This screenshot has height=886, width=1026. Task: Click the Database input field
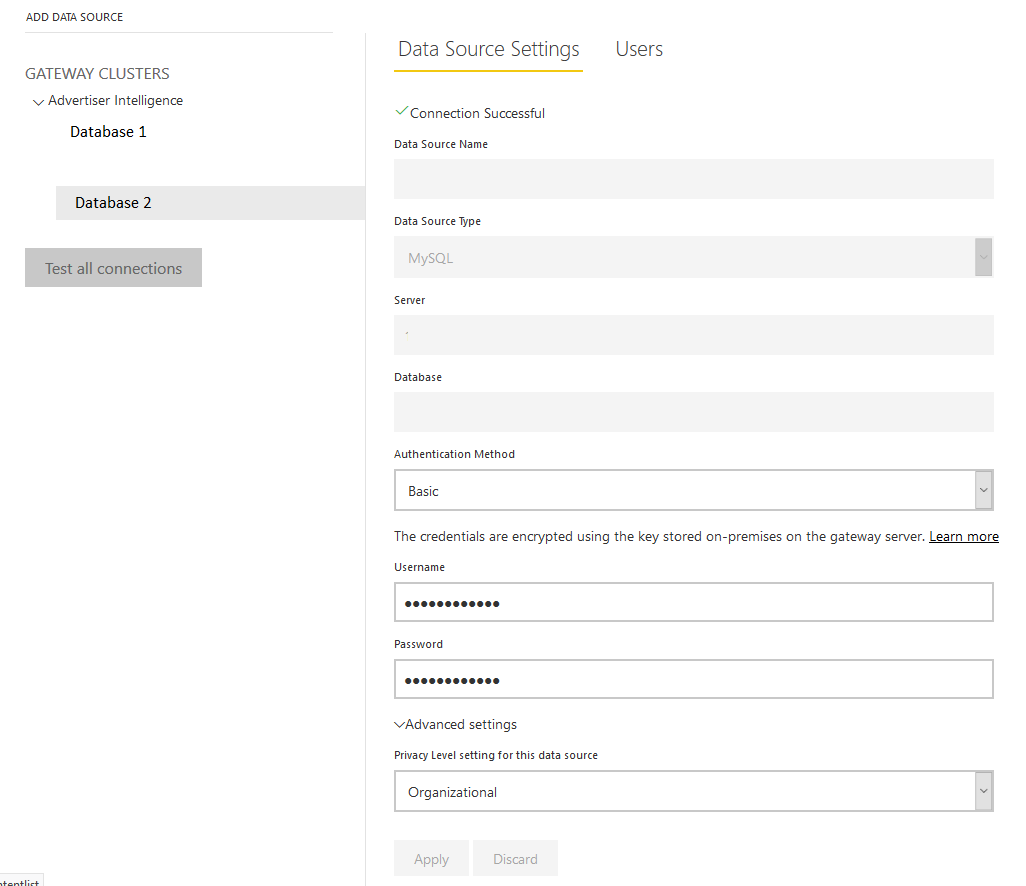pos(694,412)
